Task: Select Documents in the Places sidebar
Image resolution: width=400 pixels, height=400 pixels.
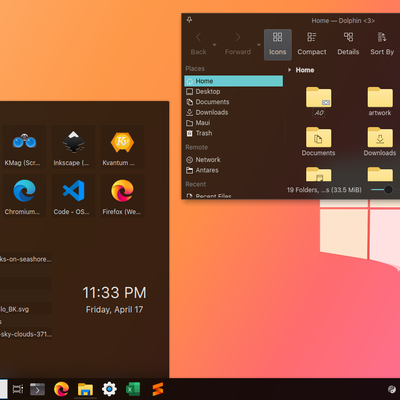Action: pyautogui.click(x=233, y=102)
